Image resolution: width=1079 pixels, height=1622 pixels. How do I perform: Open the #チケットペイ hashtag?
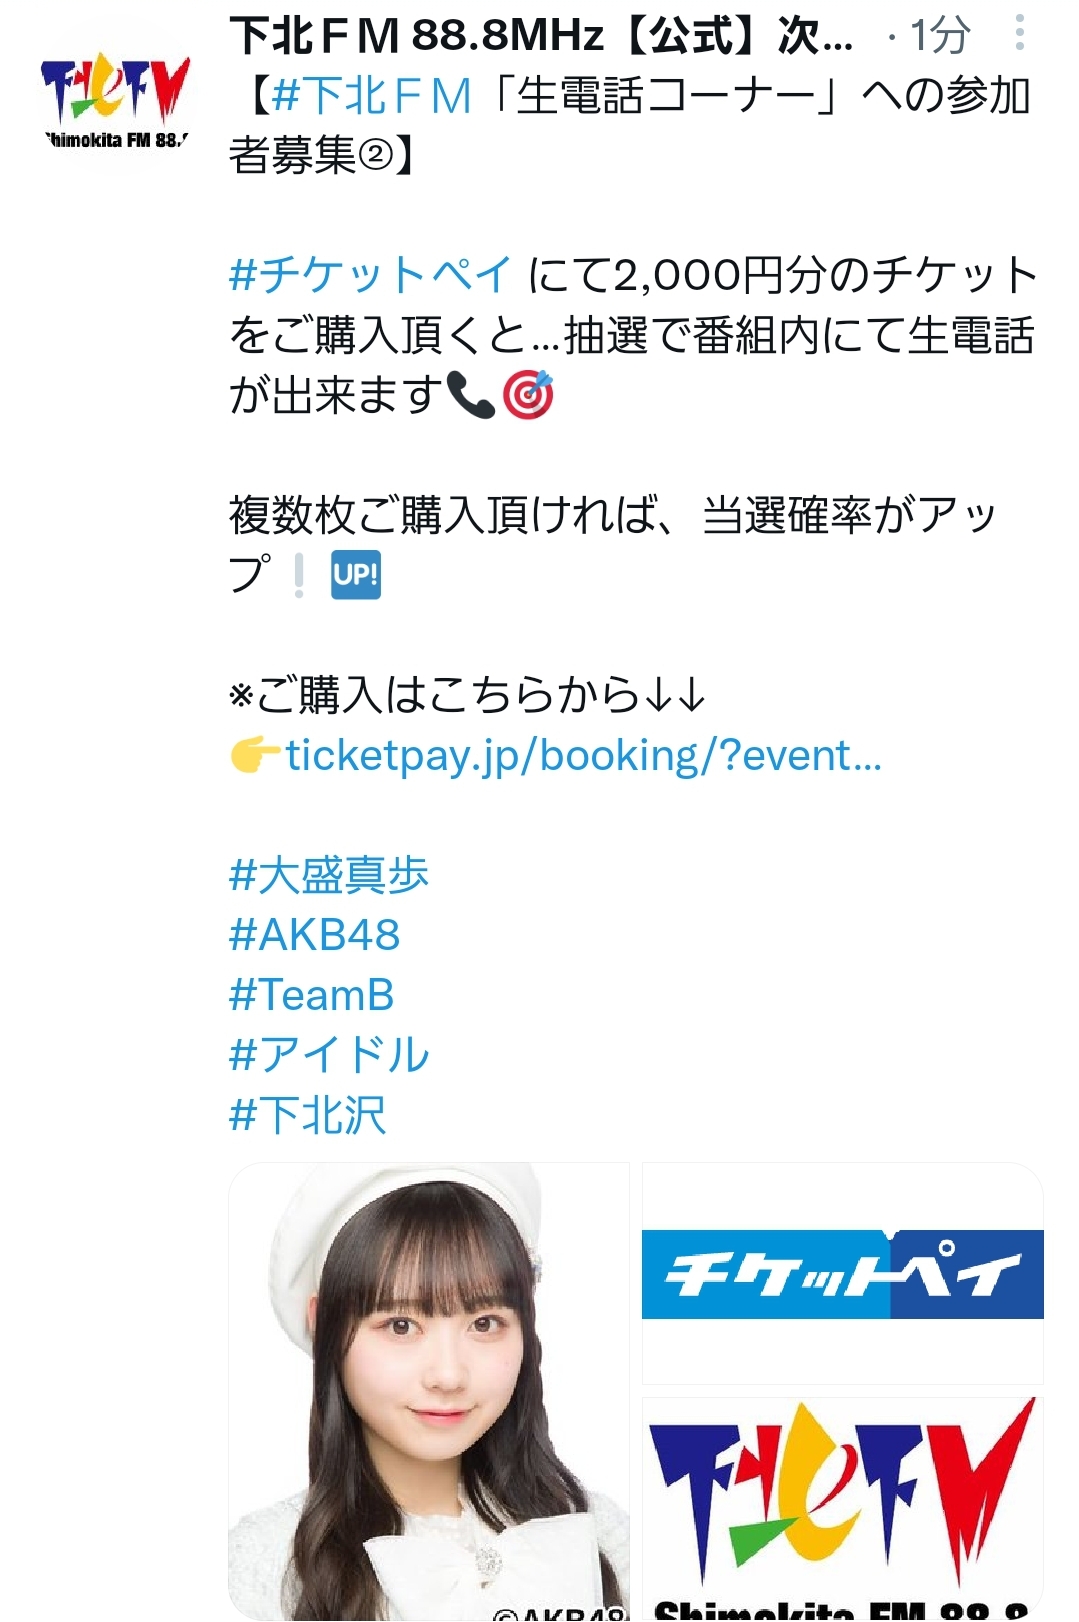pyautogui.click(x=370, y=275)
